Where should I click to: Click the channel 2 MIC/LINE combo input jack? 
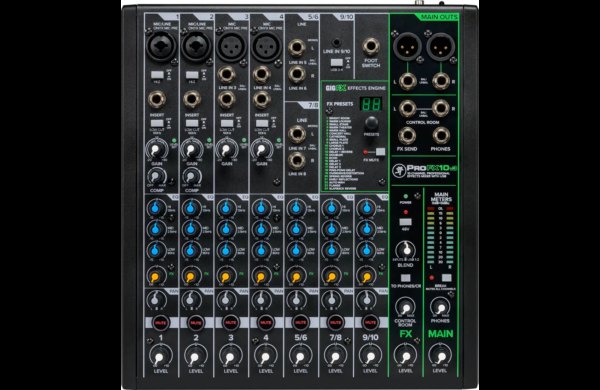[196, 46]
